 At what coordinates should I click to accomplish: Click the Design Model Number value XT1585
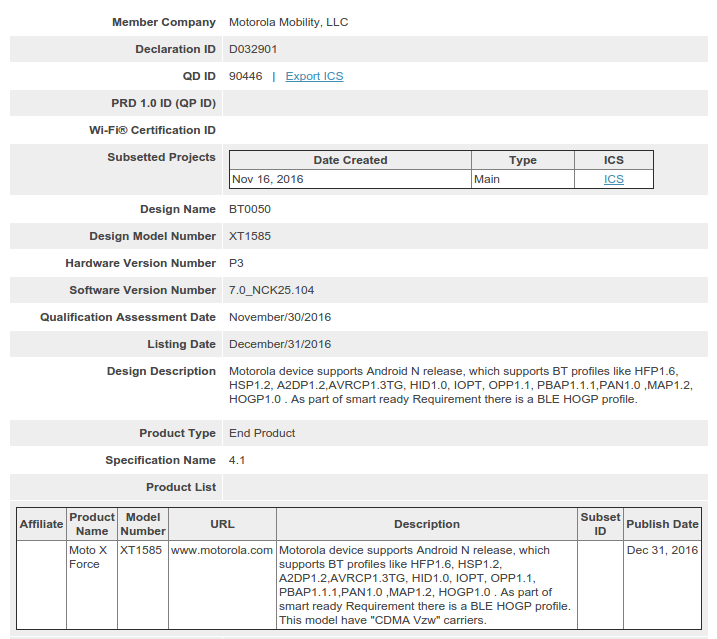[250, 236]
